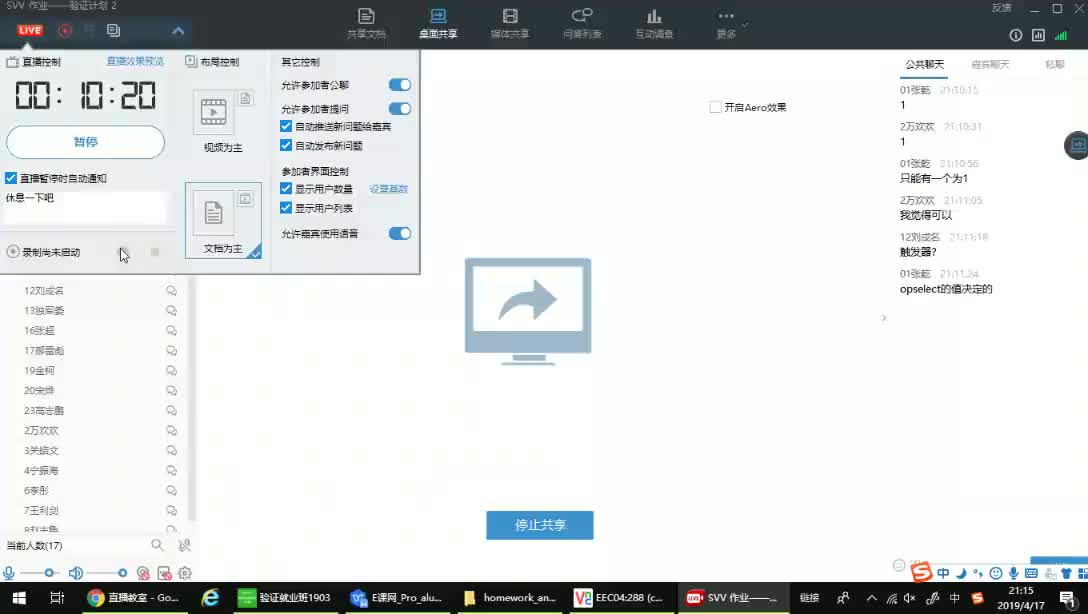Image resolution: width=1088 pixels, height=614 pixels.
Task: Select the 桌面共享 desktop sharing tool
Action: click(x=438, y=23)
